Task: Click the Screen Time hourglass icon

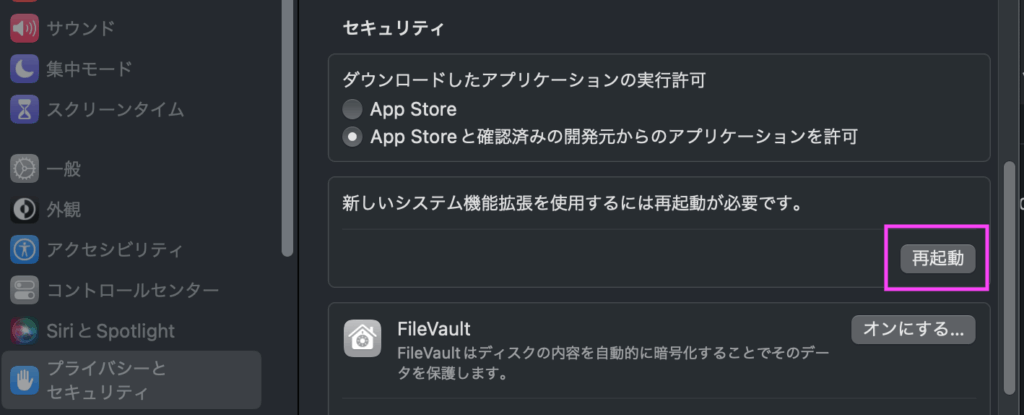Action: tap(24, 109)
